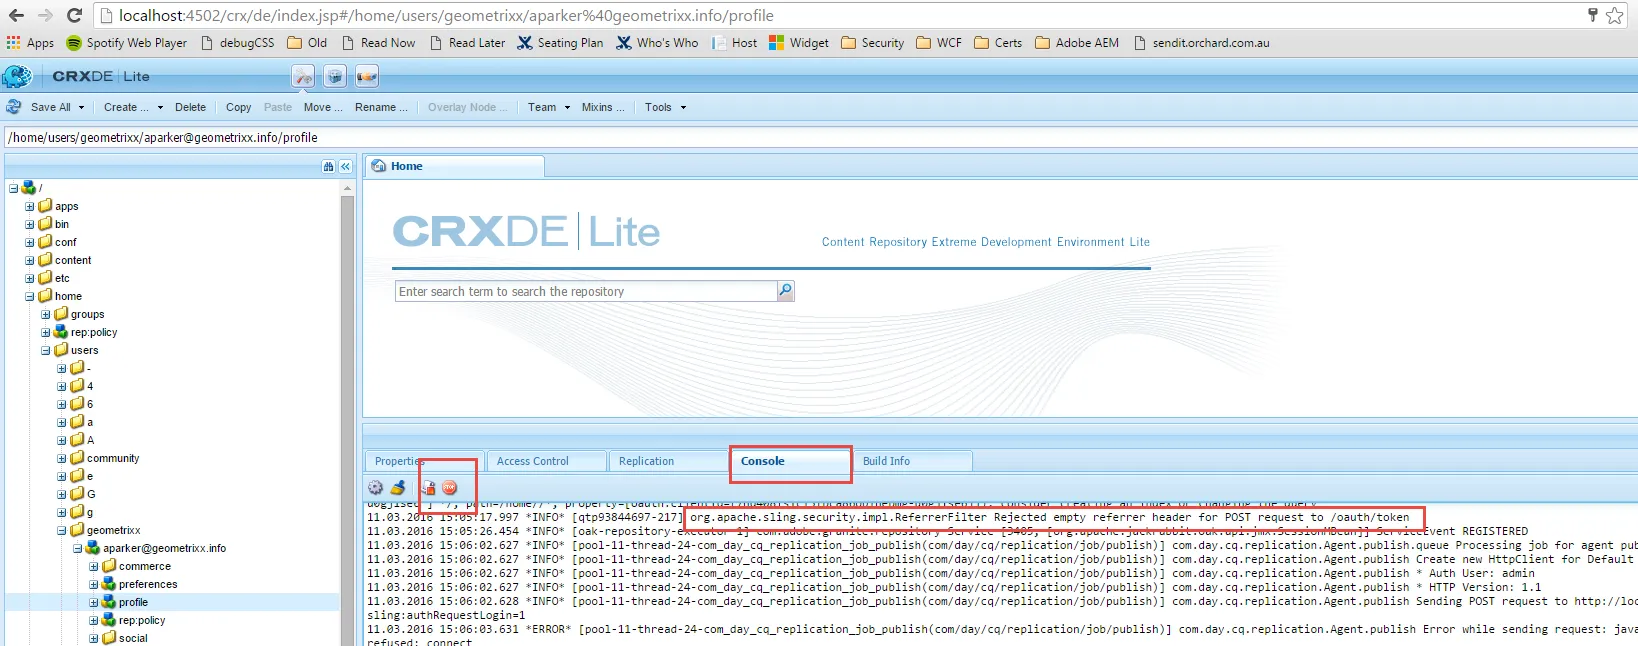1638x646 pixels.
Task: Open the binoculars search icon in tree panel
Action: click(328, 166)
